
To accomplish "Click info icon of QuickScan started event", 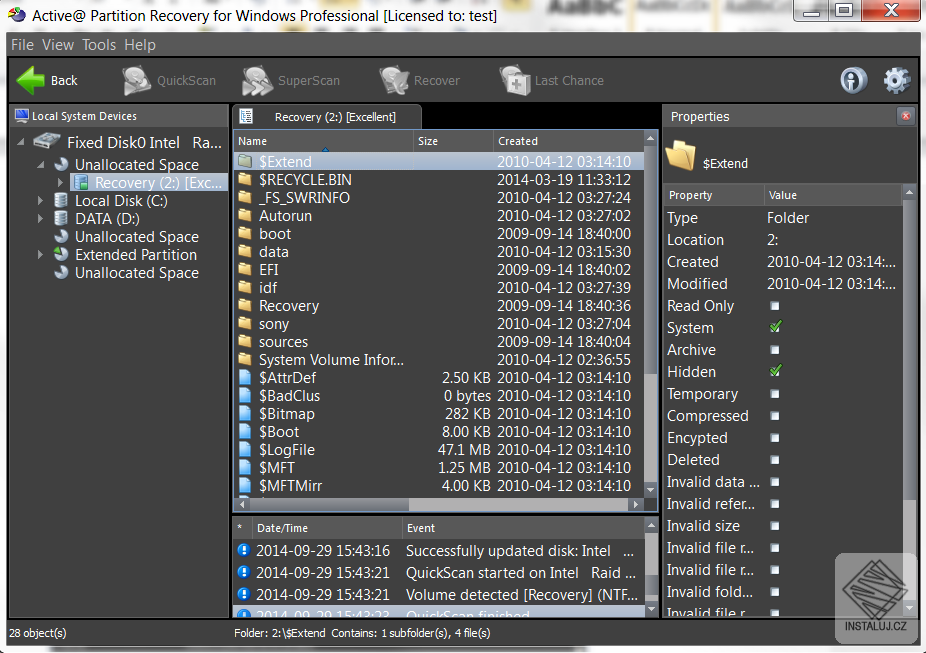I will pos(243,572).
